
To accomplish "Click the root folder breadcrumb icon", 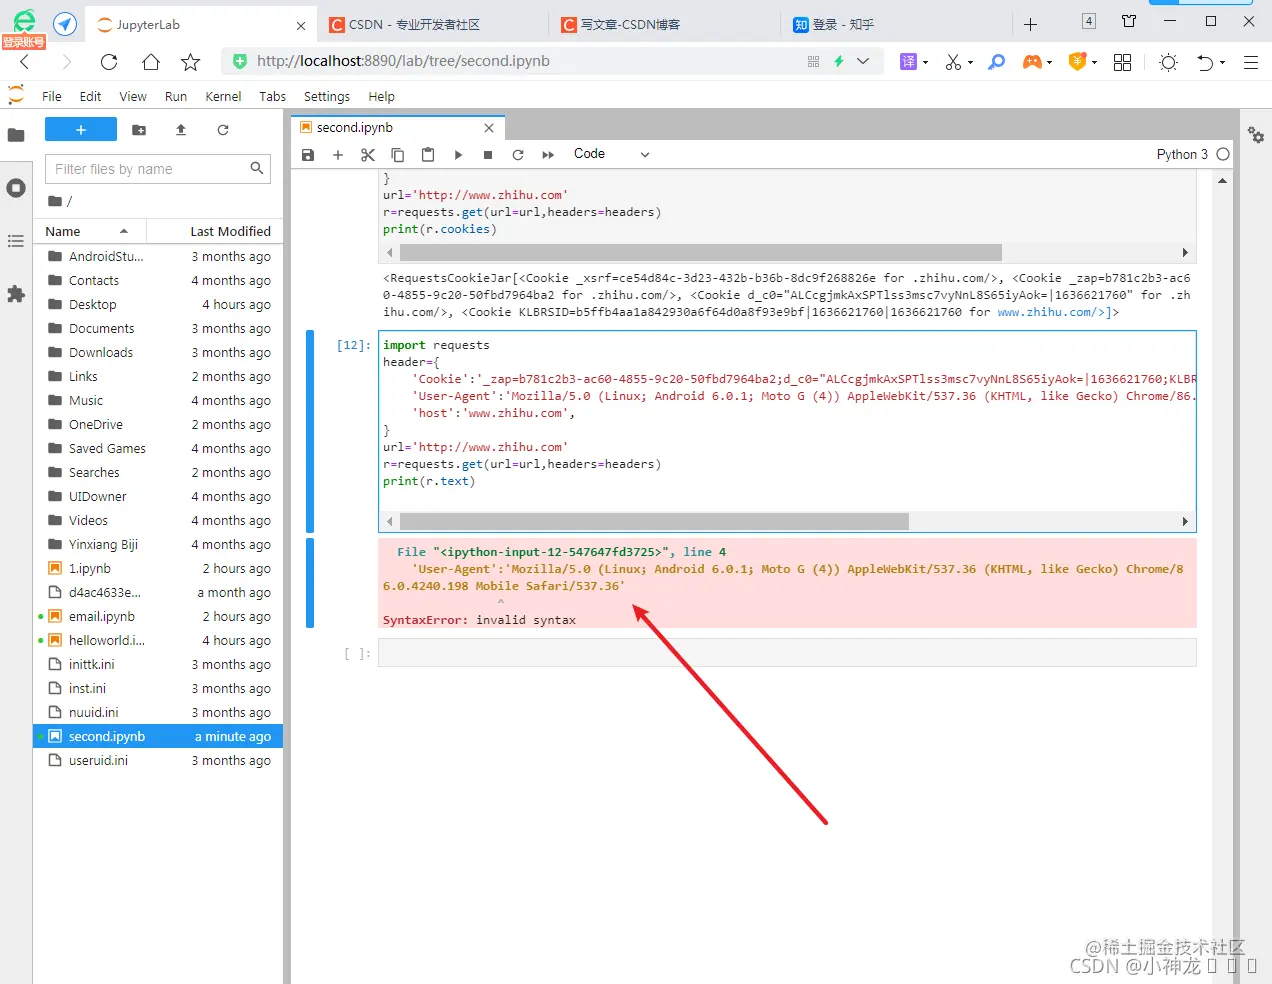I will pyautogui.click(x=55, y=201).
